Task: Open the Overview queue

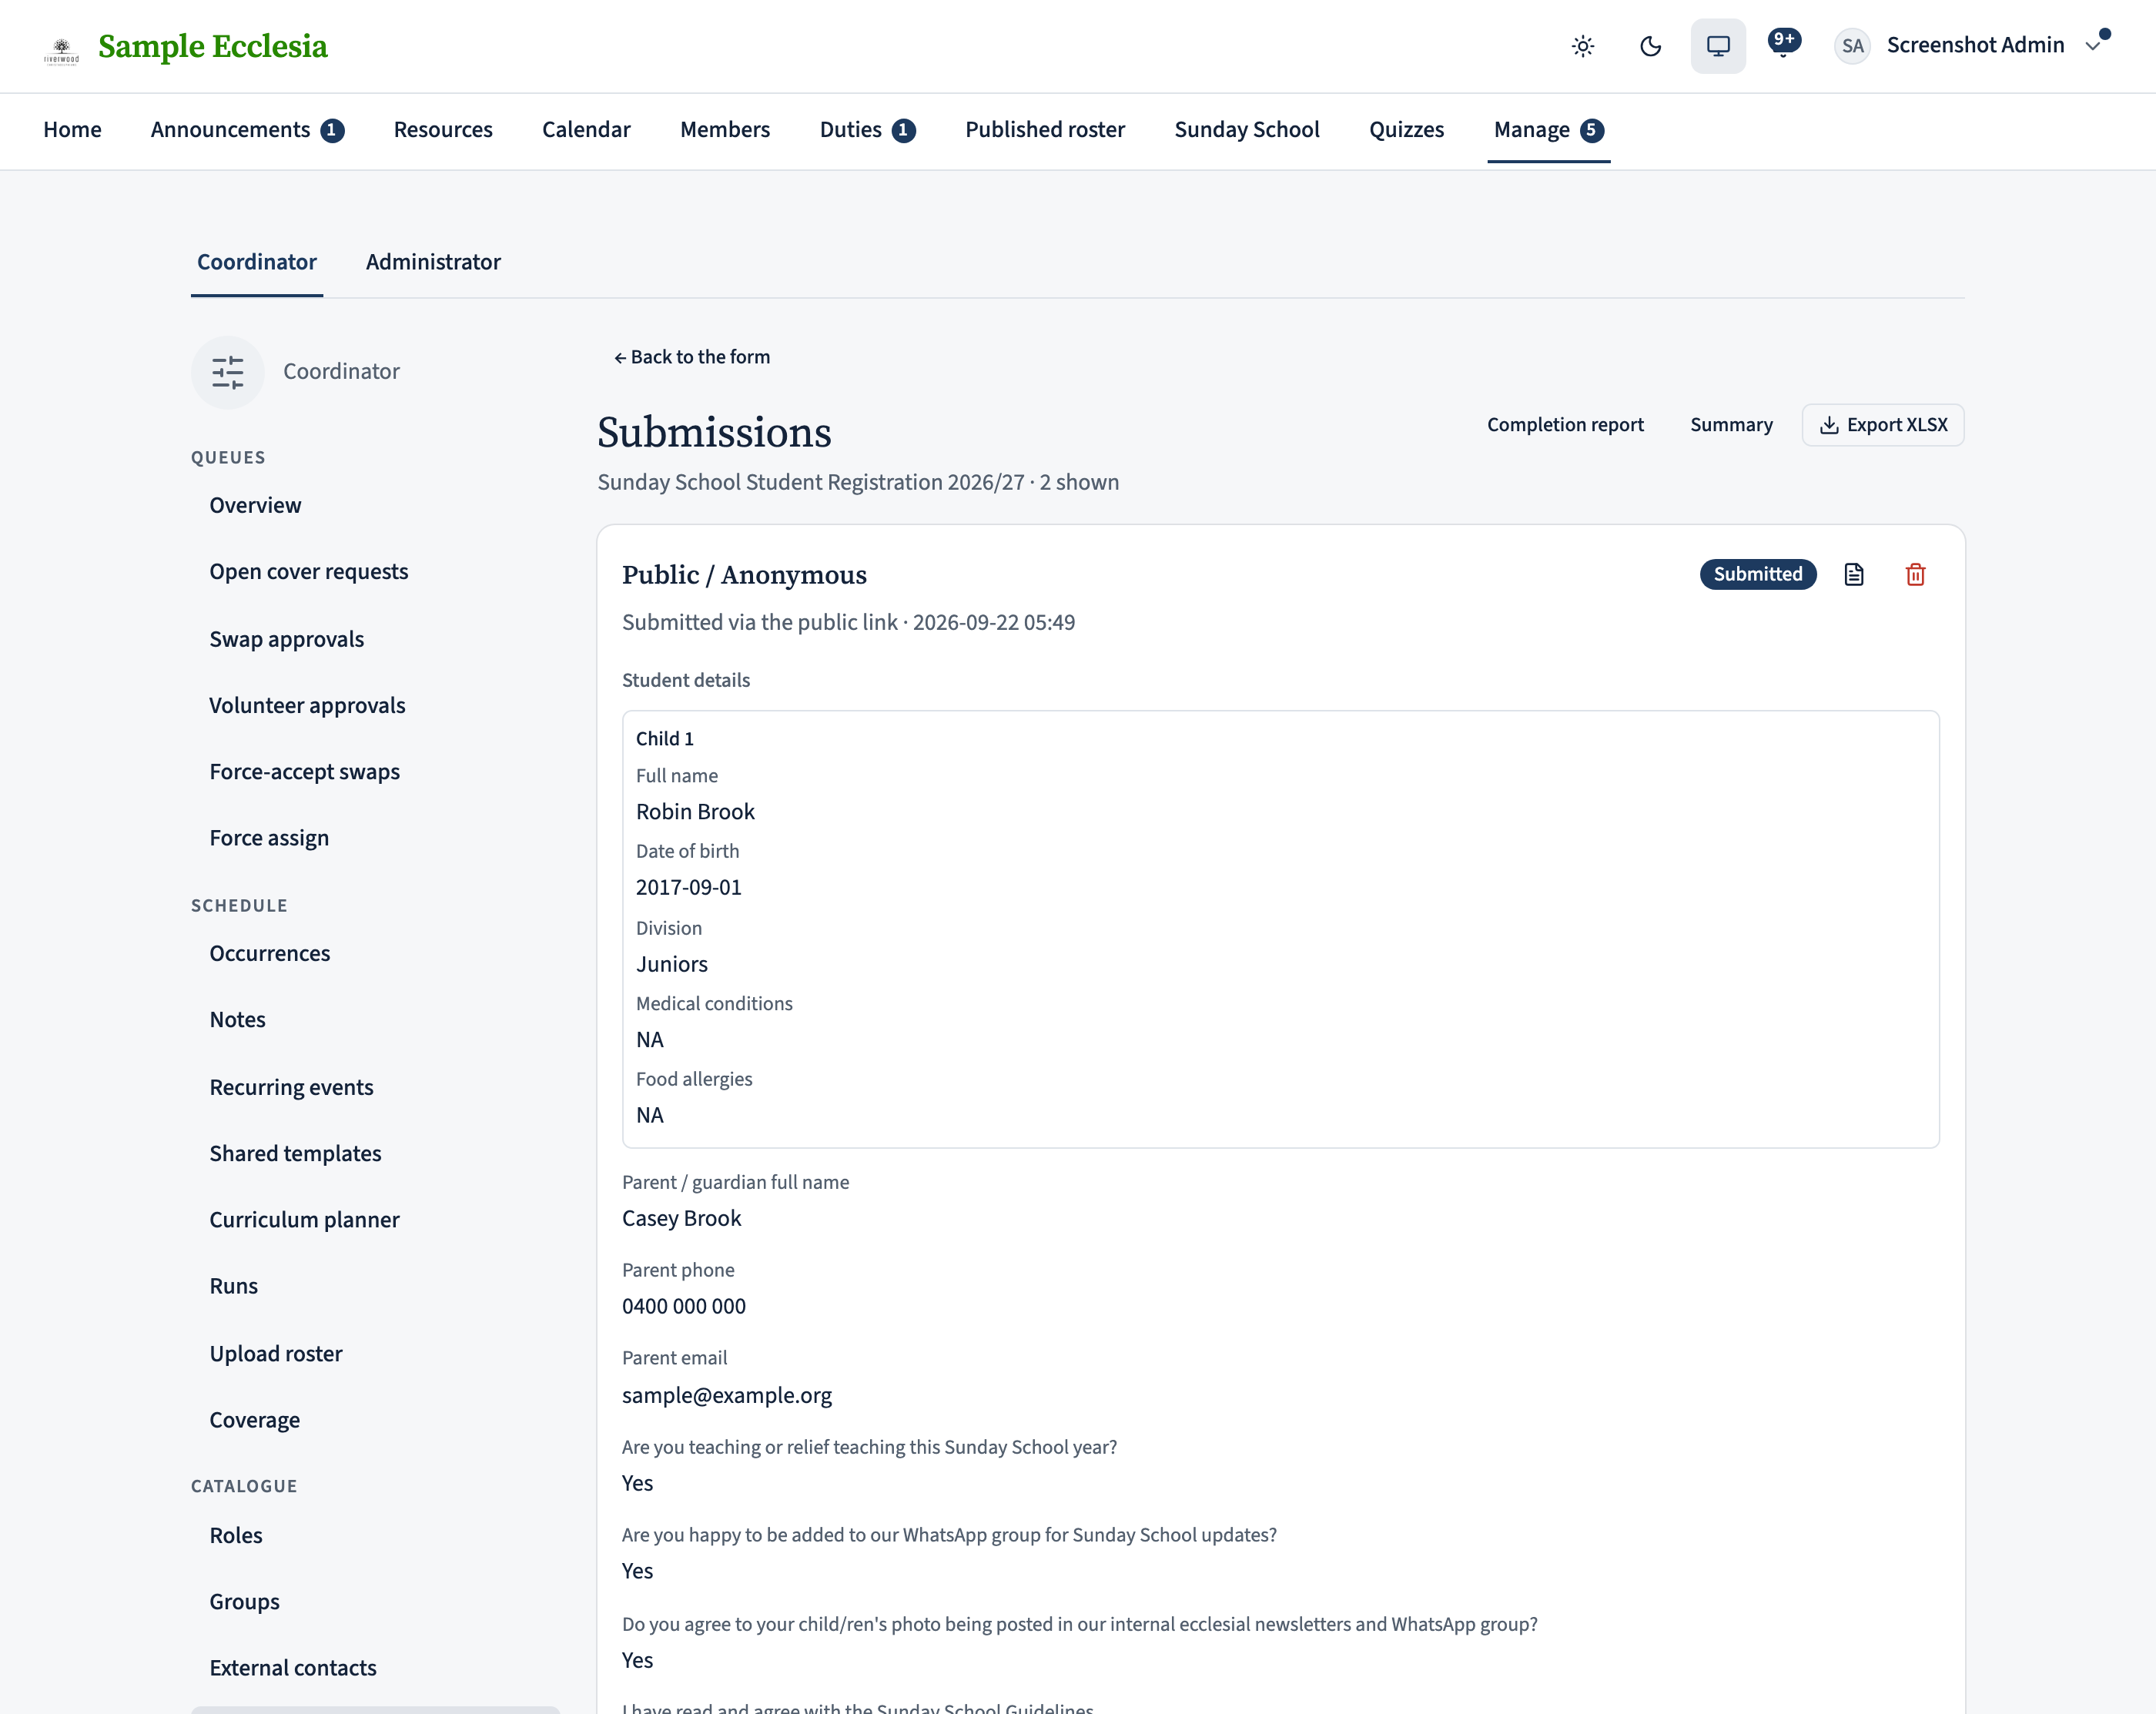Action: click(255, 505)
